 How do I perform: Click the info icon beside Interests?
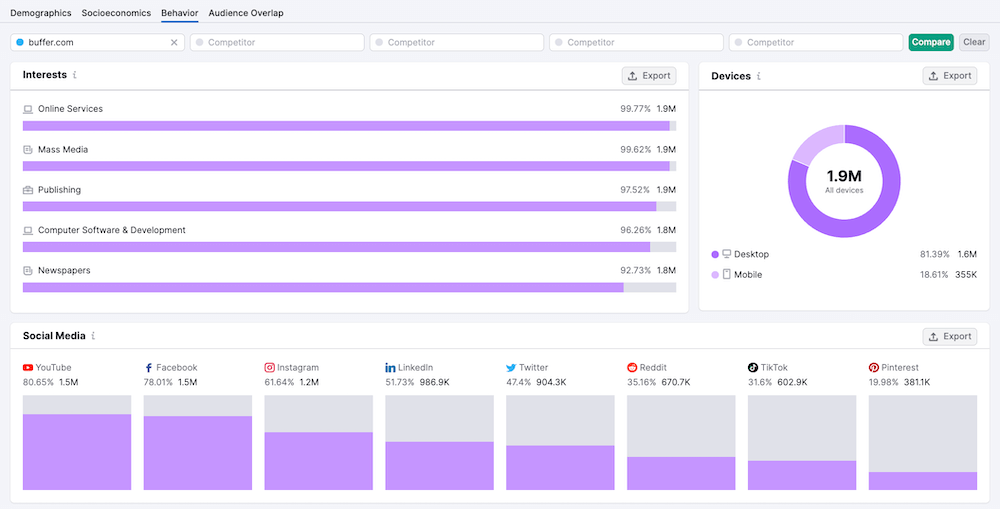[x=75, y=75]
